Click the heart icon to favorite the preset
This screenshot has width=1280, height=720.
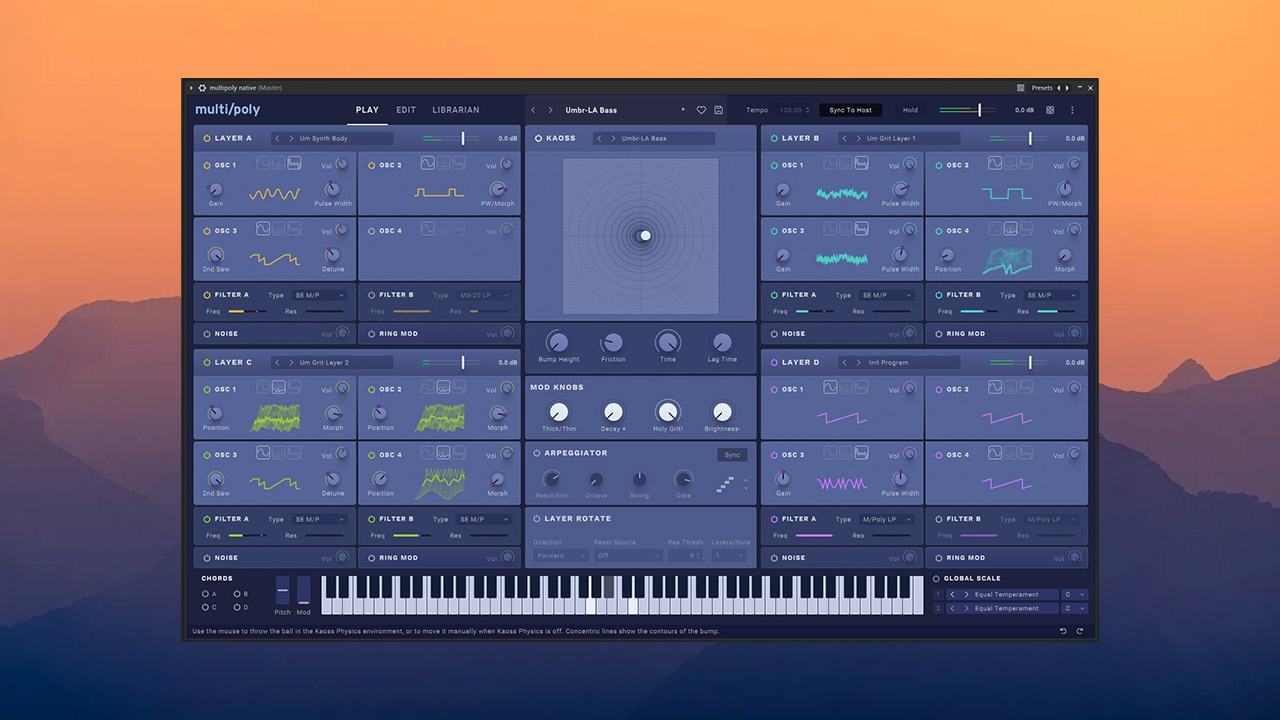pyautogui.click(x=701, y=110)
